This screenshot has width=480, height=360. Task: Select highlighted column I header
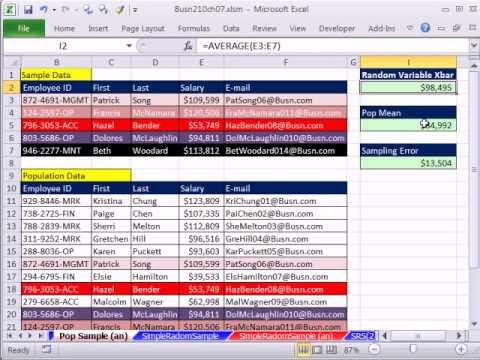click(408, 62)
